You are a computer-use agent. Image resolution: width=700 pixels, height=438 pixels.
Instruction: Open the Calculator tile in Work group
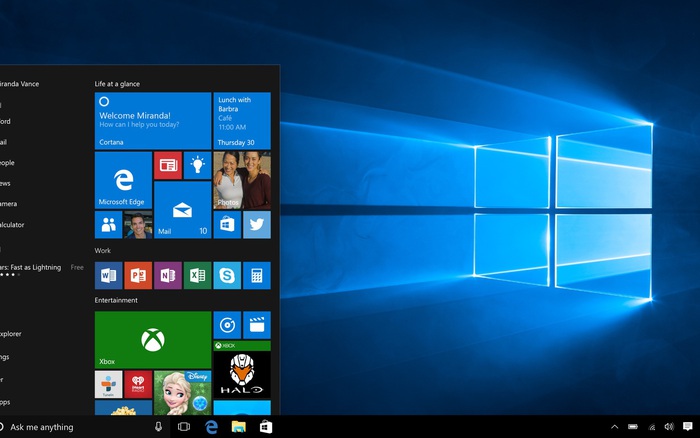256,275
